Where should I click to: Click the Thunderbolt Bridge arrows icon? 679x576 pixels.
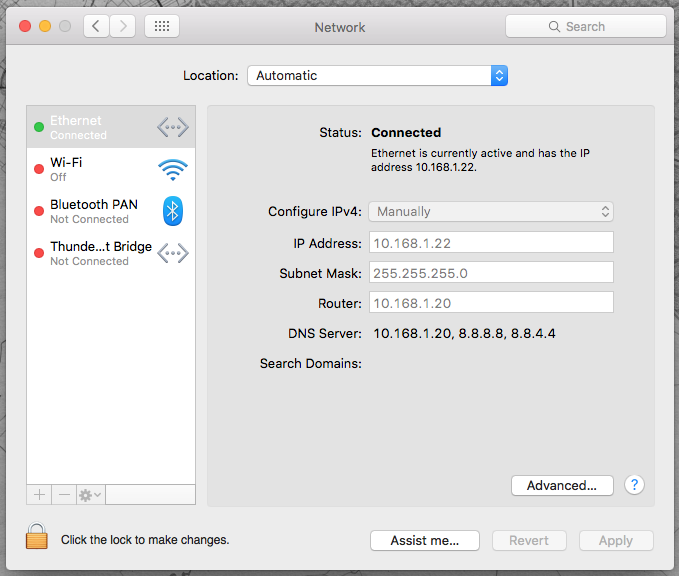coord(173,253)
